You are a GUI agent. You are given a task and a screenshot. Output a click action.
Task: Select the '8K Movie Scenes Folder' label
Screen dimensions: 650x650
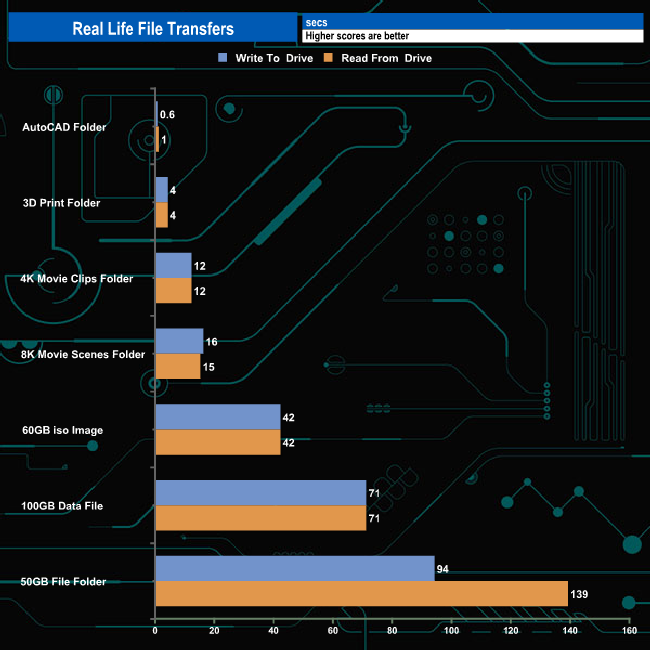(x=83, y=354)
